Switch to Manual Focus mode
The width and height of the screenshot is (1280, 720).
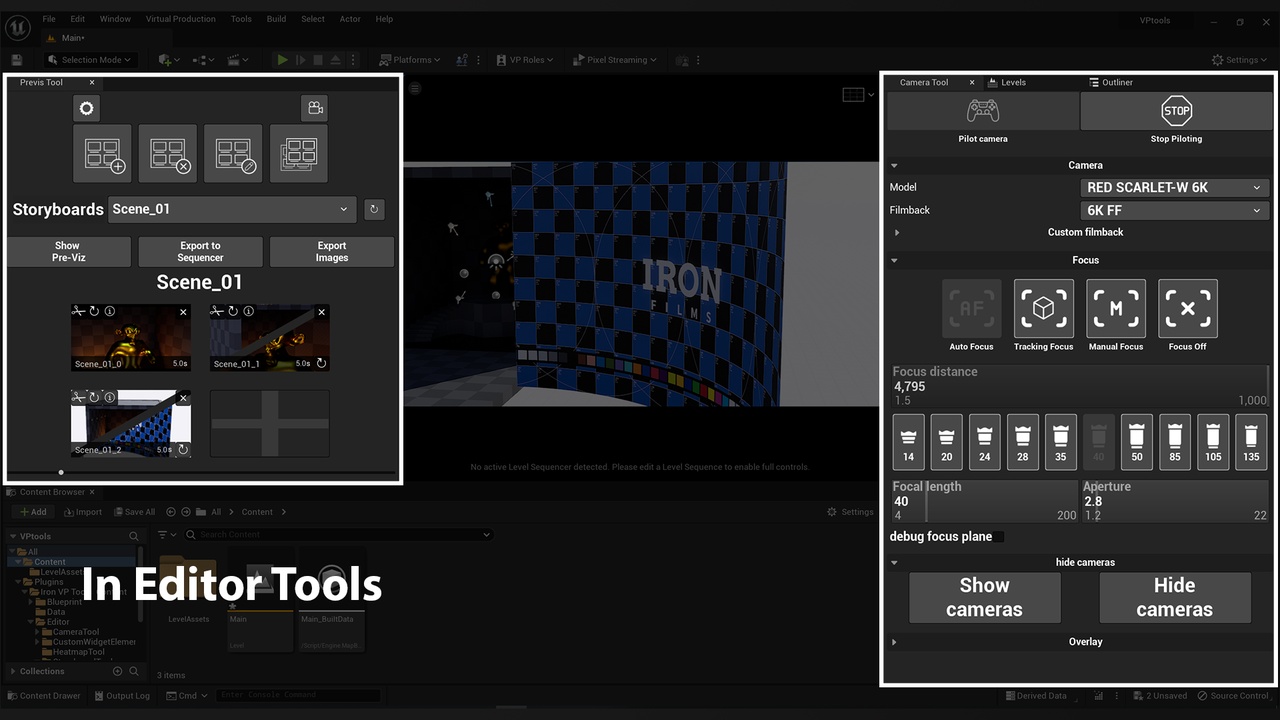point(1116,309)
